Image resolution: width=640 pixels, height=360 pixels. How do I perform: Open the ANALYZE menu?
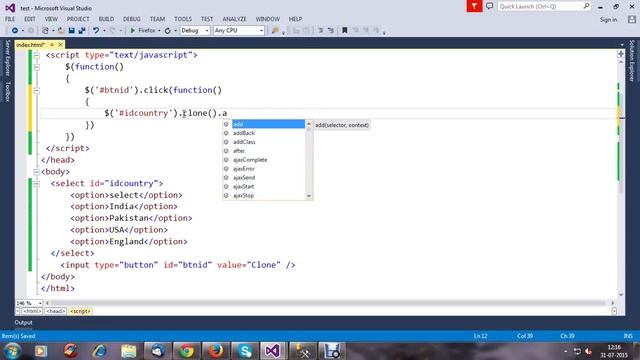(234, 19)
